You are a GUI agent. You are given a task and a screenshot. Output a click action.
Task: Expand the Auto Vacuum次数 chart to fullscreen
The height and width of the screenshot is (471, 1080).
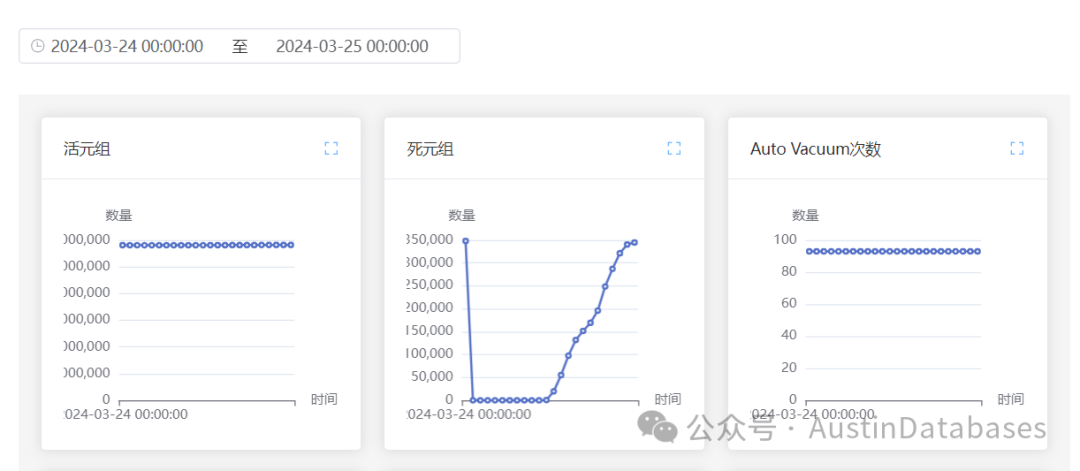click(x=1017, y=148)
